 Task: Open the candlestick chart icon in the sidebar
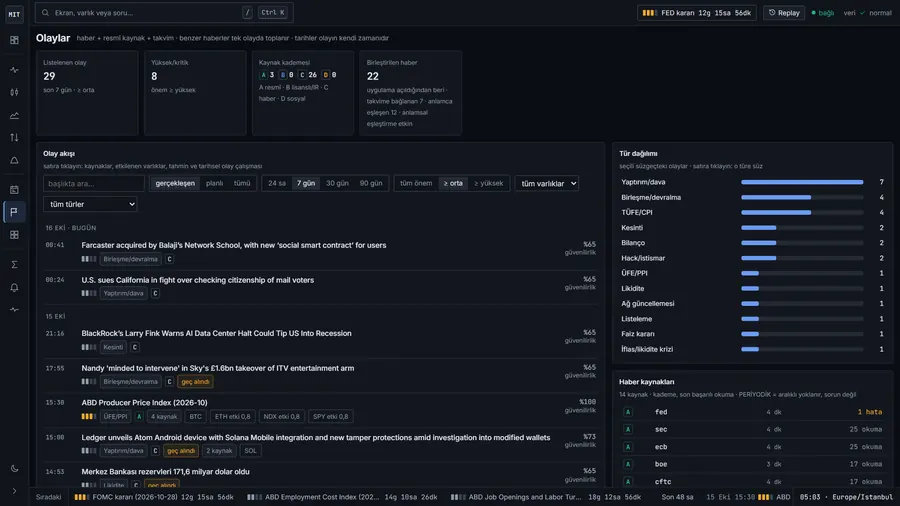[14, 92]
